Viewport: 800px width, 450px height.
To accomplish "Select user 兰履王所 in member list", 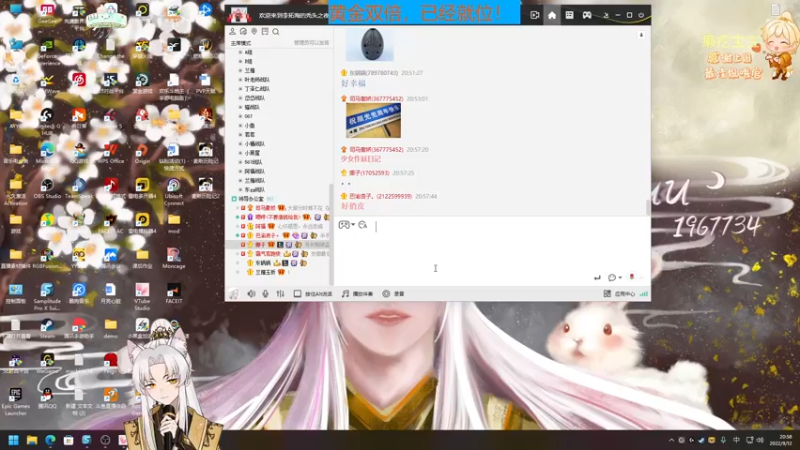I will [x=265, y=272].
